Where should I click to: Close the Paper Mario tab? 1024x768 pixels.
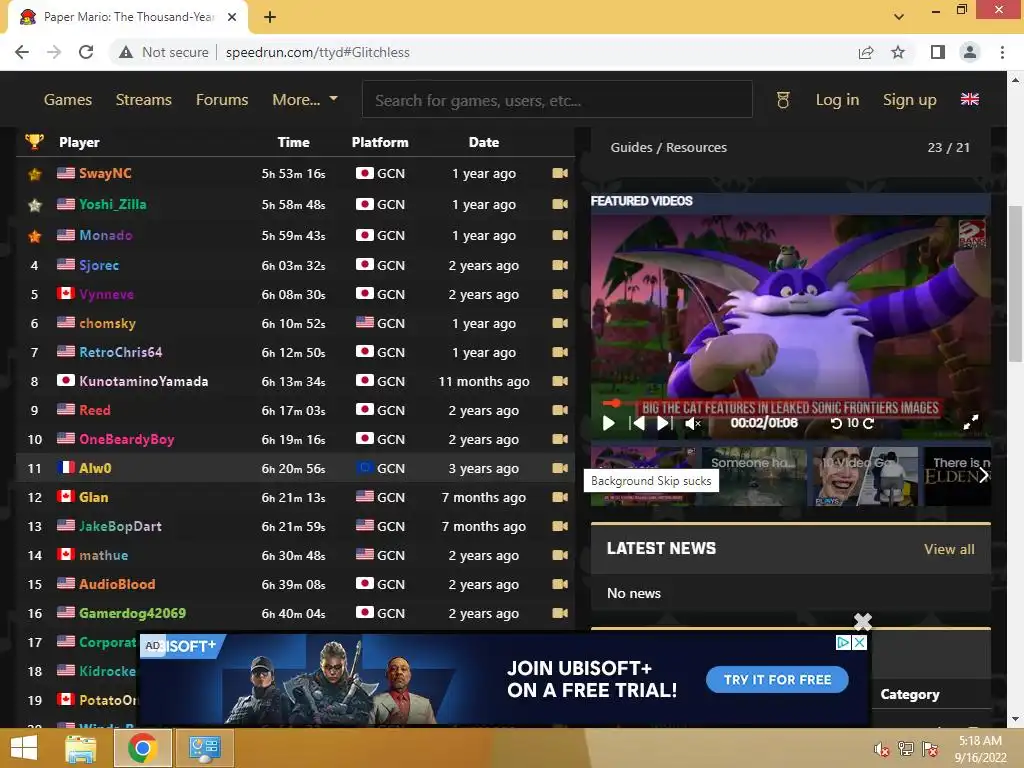[x=232, y=17]
